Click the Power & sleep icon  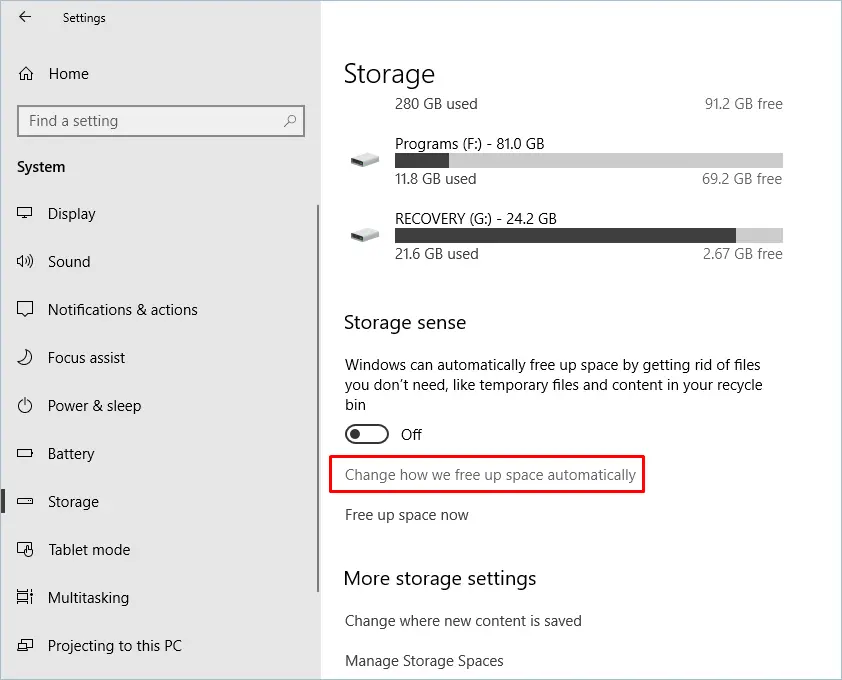26,406
